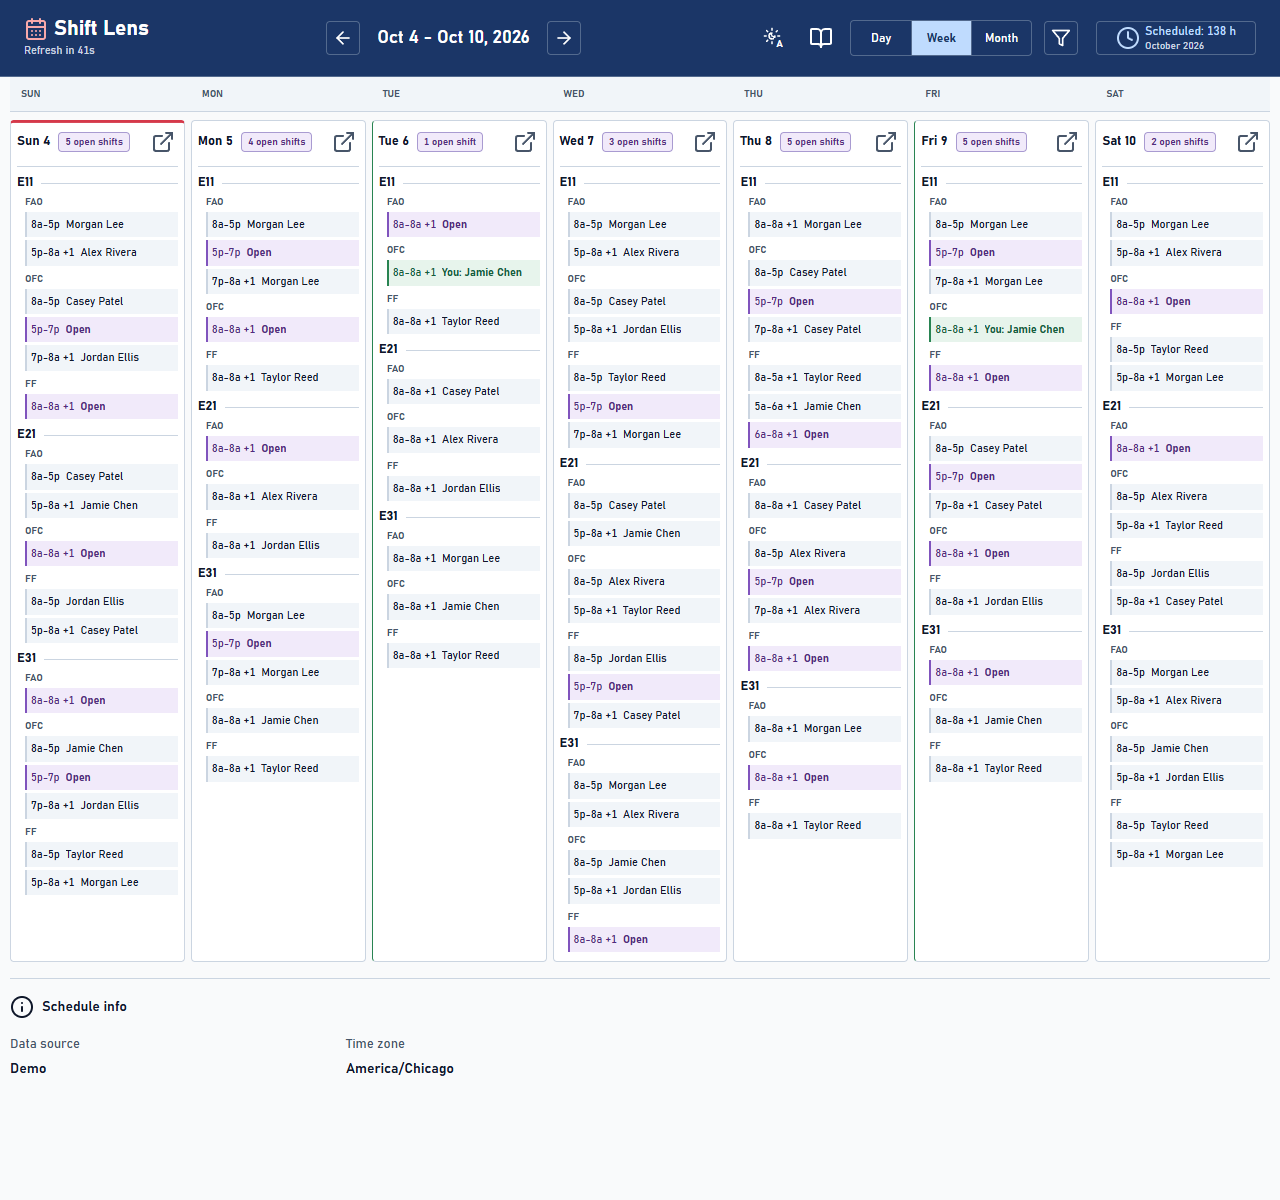The width and height of the screenshot is (1280, 1200).
Task: Open Sat 10 day in detail view
Action: [x=1248, y=142]
